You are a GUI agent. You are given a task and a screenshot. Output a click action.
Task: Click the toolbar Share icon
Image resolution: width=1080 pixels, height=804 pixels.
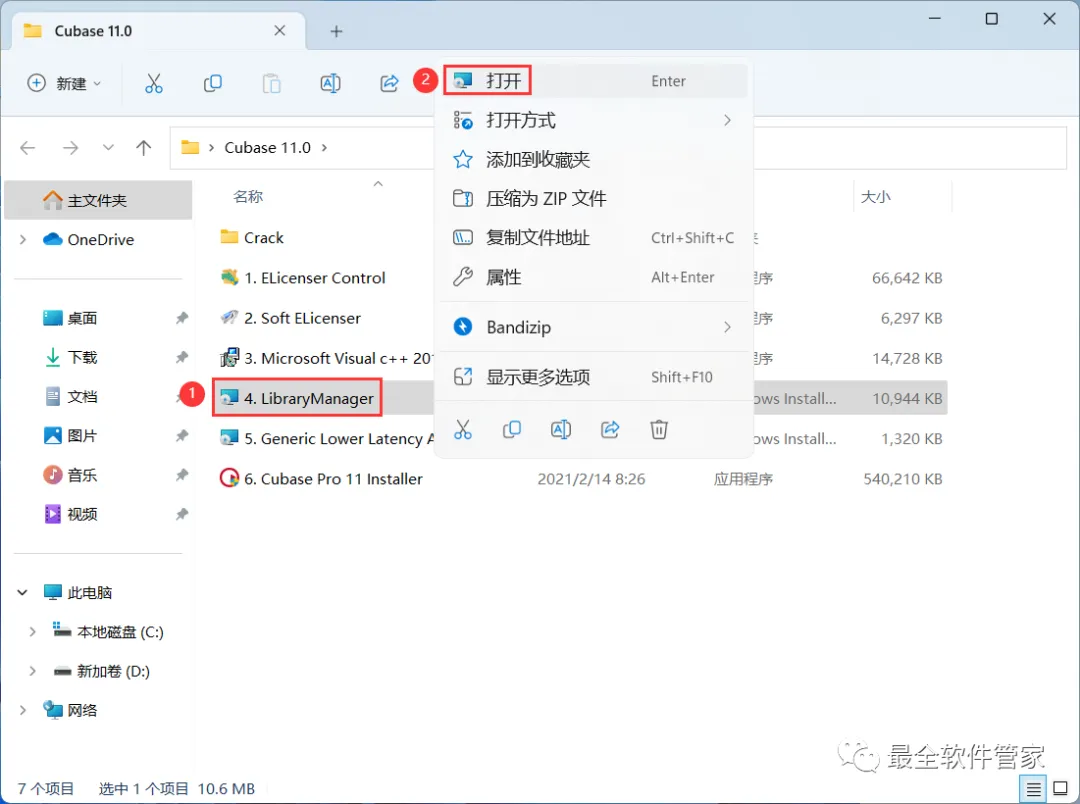coord(389,83)
